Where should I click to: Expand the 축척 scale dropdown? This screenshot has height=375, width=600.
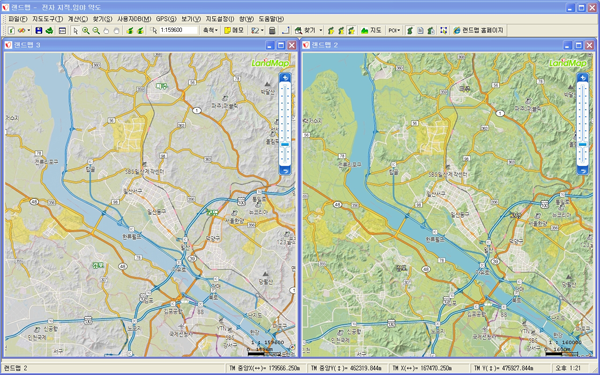click(x=210, y=30)
